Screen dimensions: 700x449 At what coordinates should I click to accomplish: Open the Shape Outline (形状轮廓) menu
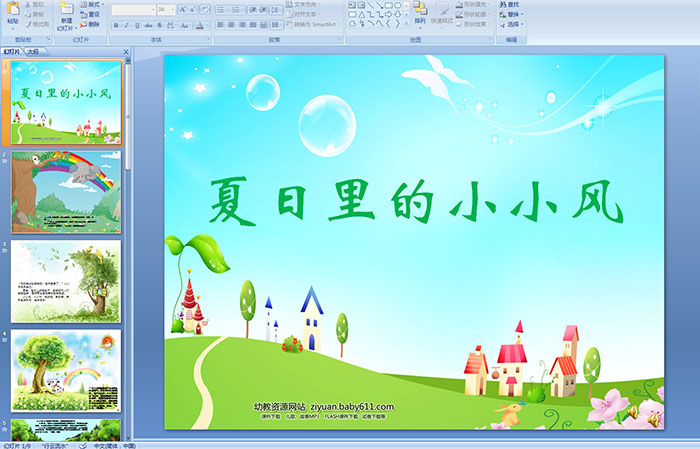pyautogui.click(x=474, y=14)
